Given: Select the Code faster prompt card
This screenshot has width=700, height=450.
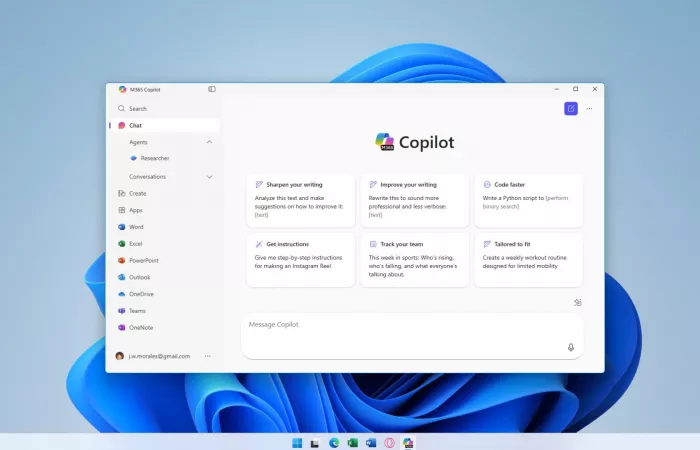Looking at the screenshot, I should 529,200.
